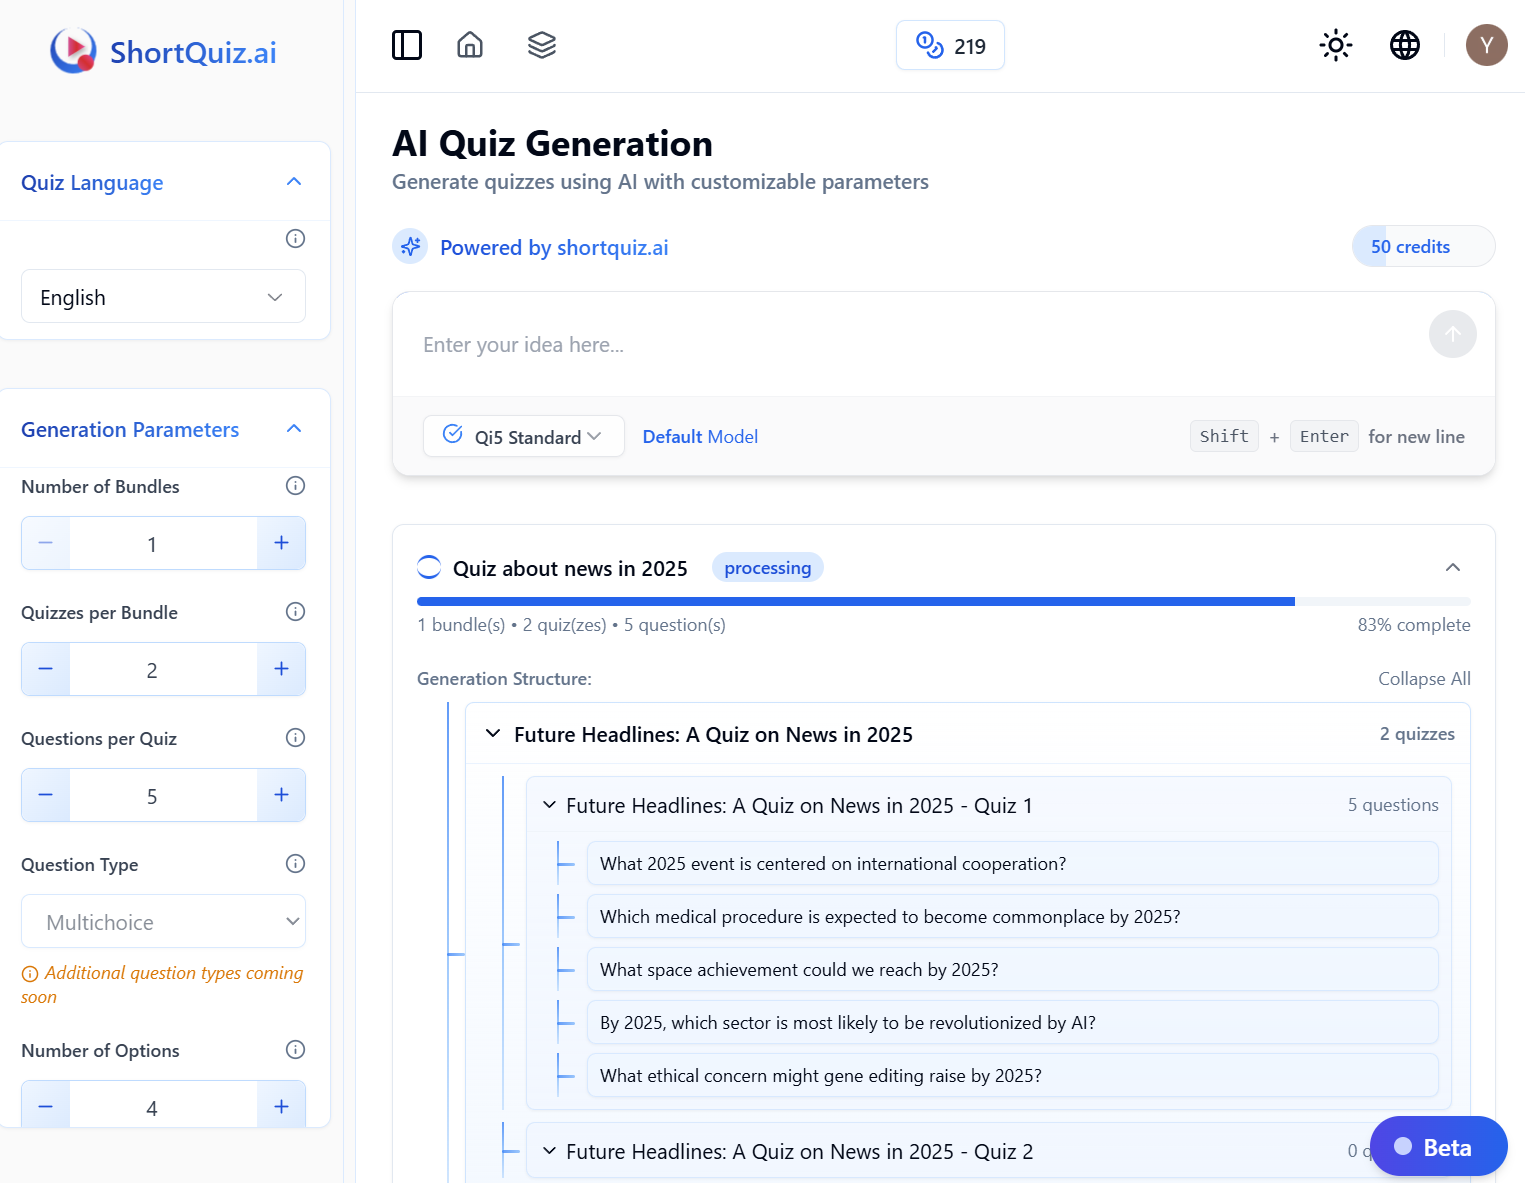Click the Quizzes per Bundle value field
The height and width of the screenshot is (1183, 1525).
(x=163, y=669)
